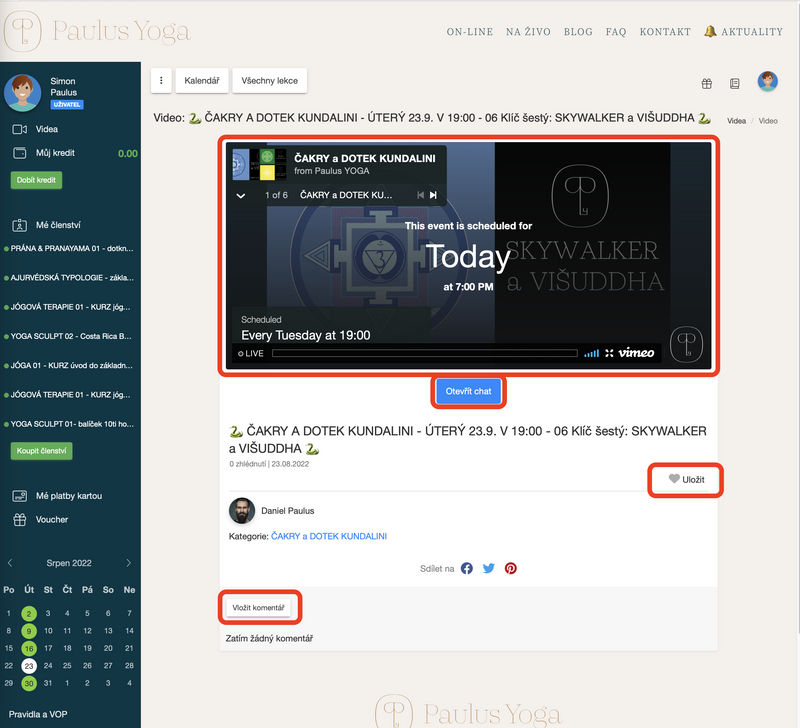Open the user avatar menu at top right
800x728 pixels.
pyautogui.click(x=767, y=82)
